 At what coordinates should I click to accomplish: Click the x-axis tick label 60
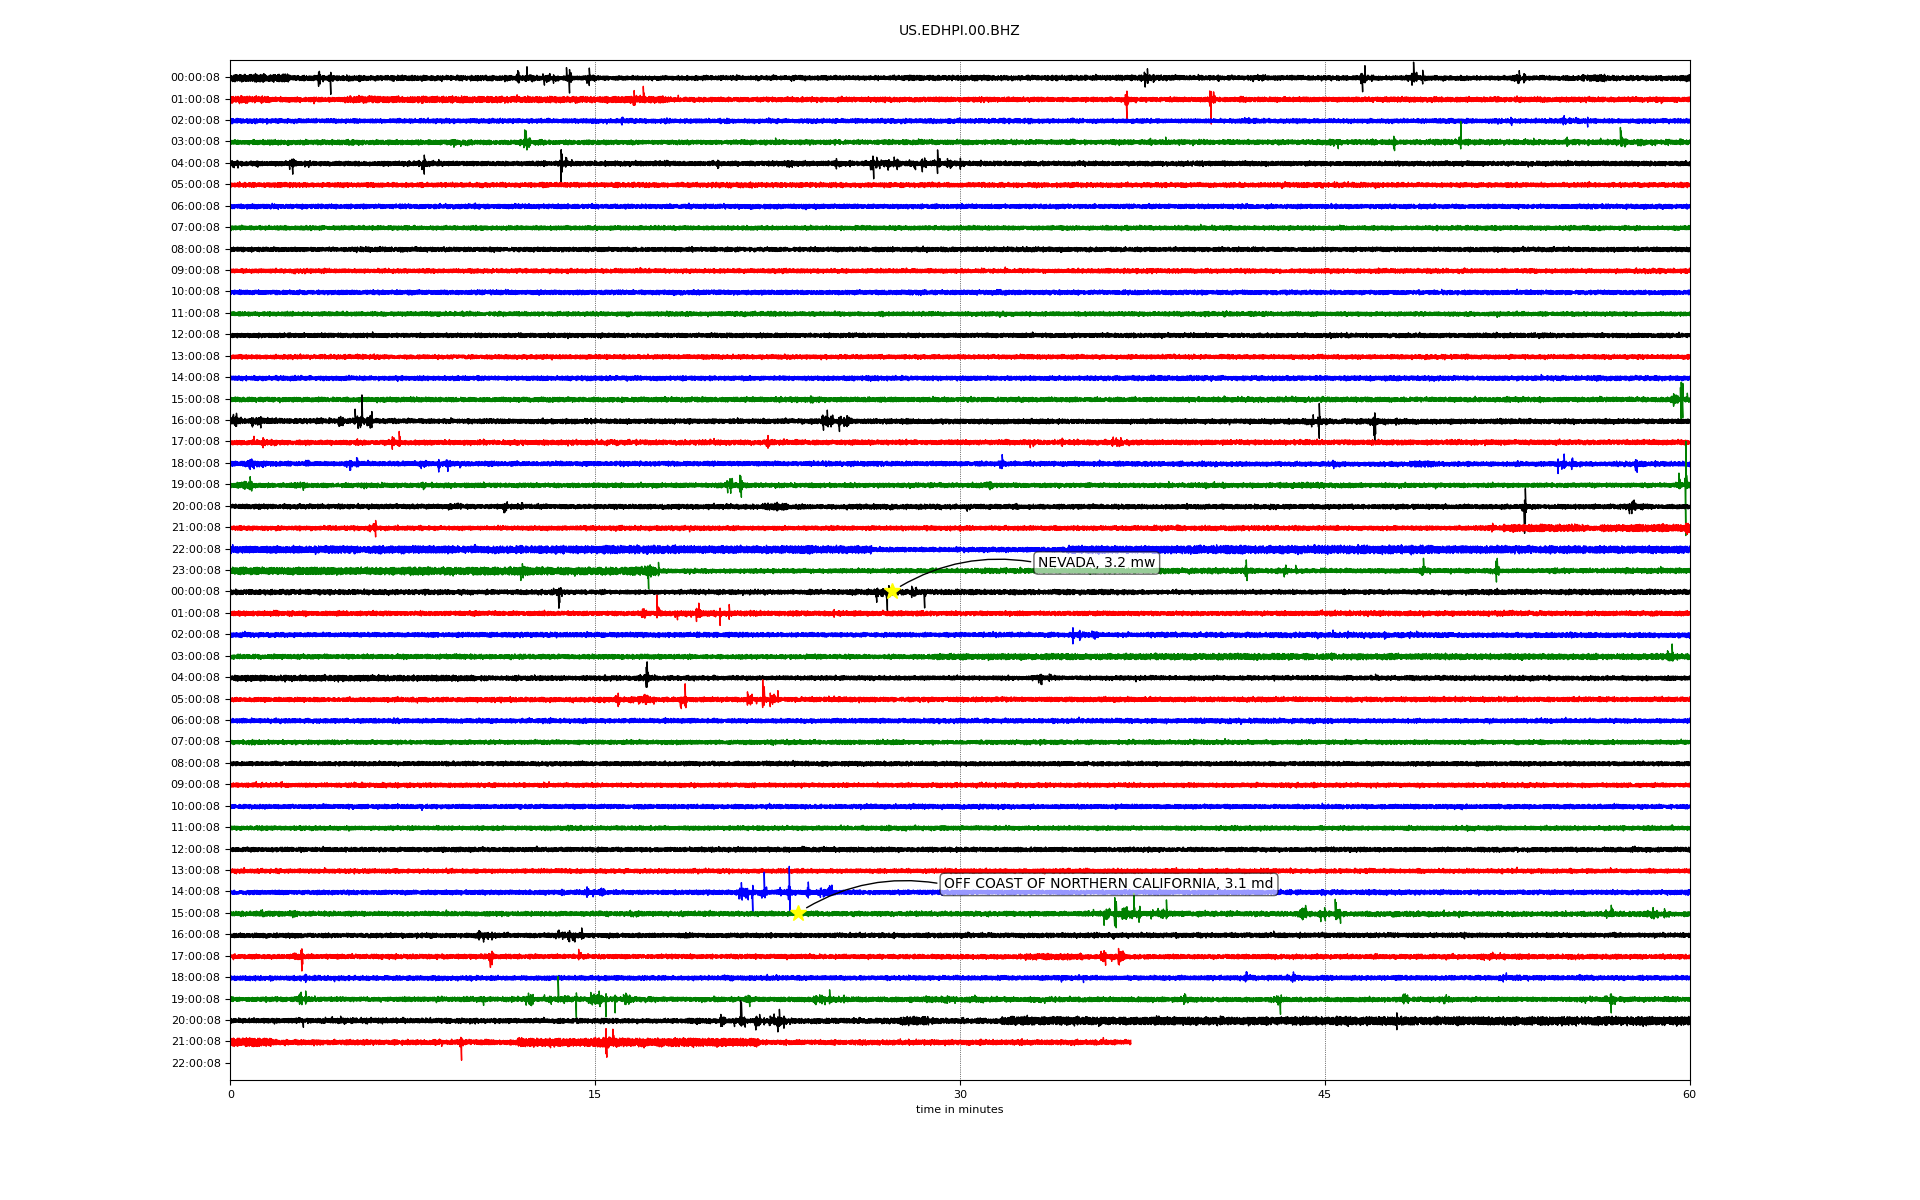(x=1689, y=1094)
